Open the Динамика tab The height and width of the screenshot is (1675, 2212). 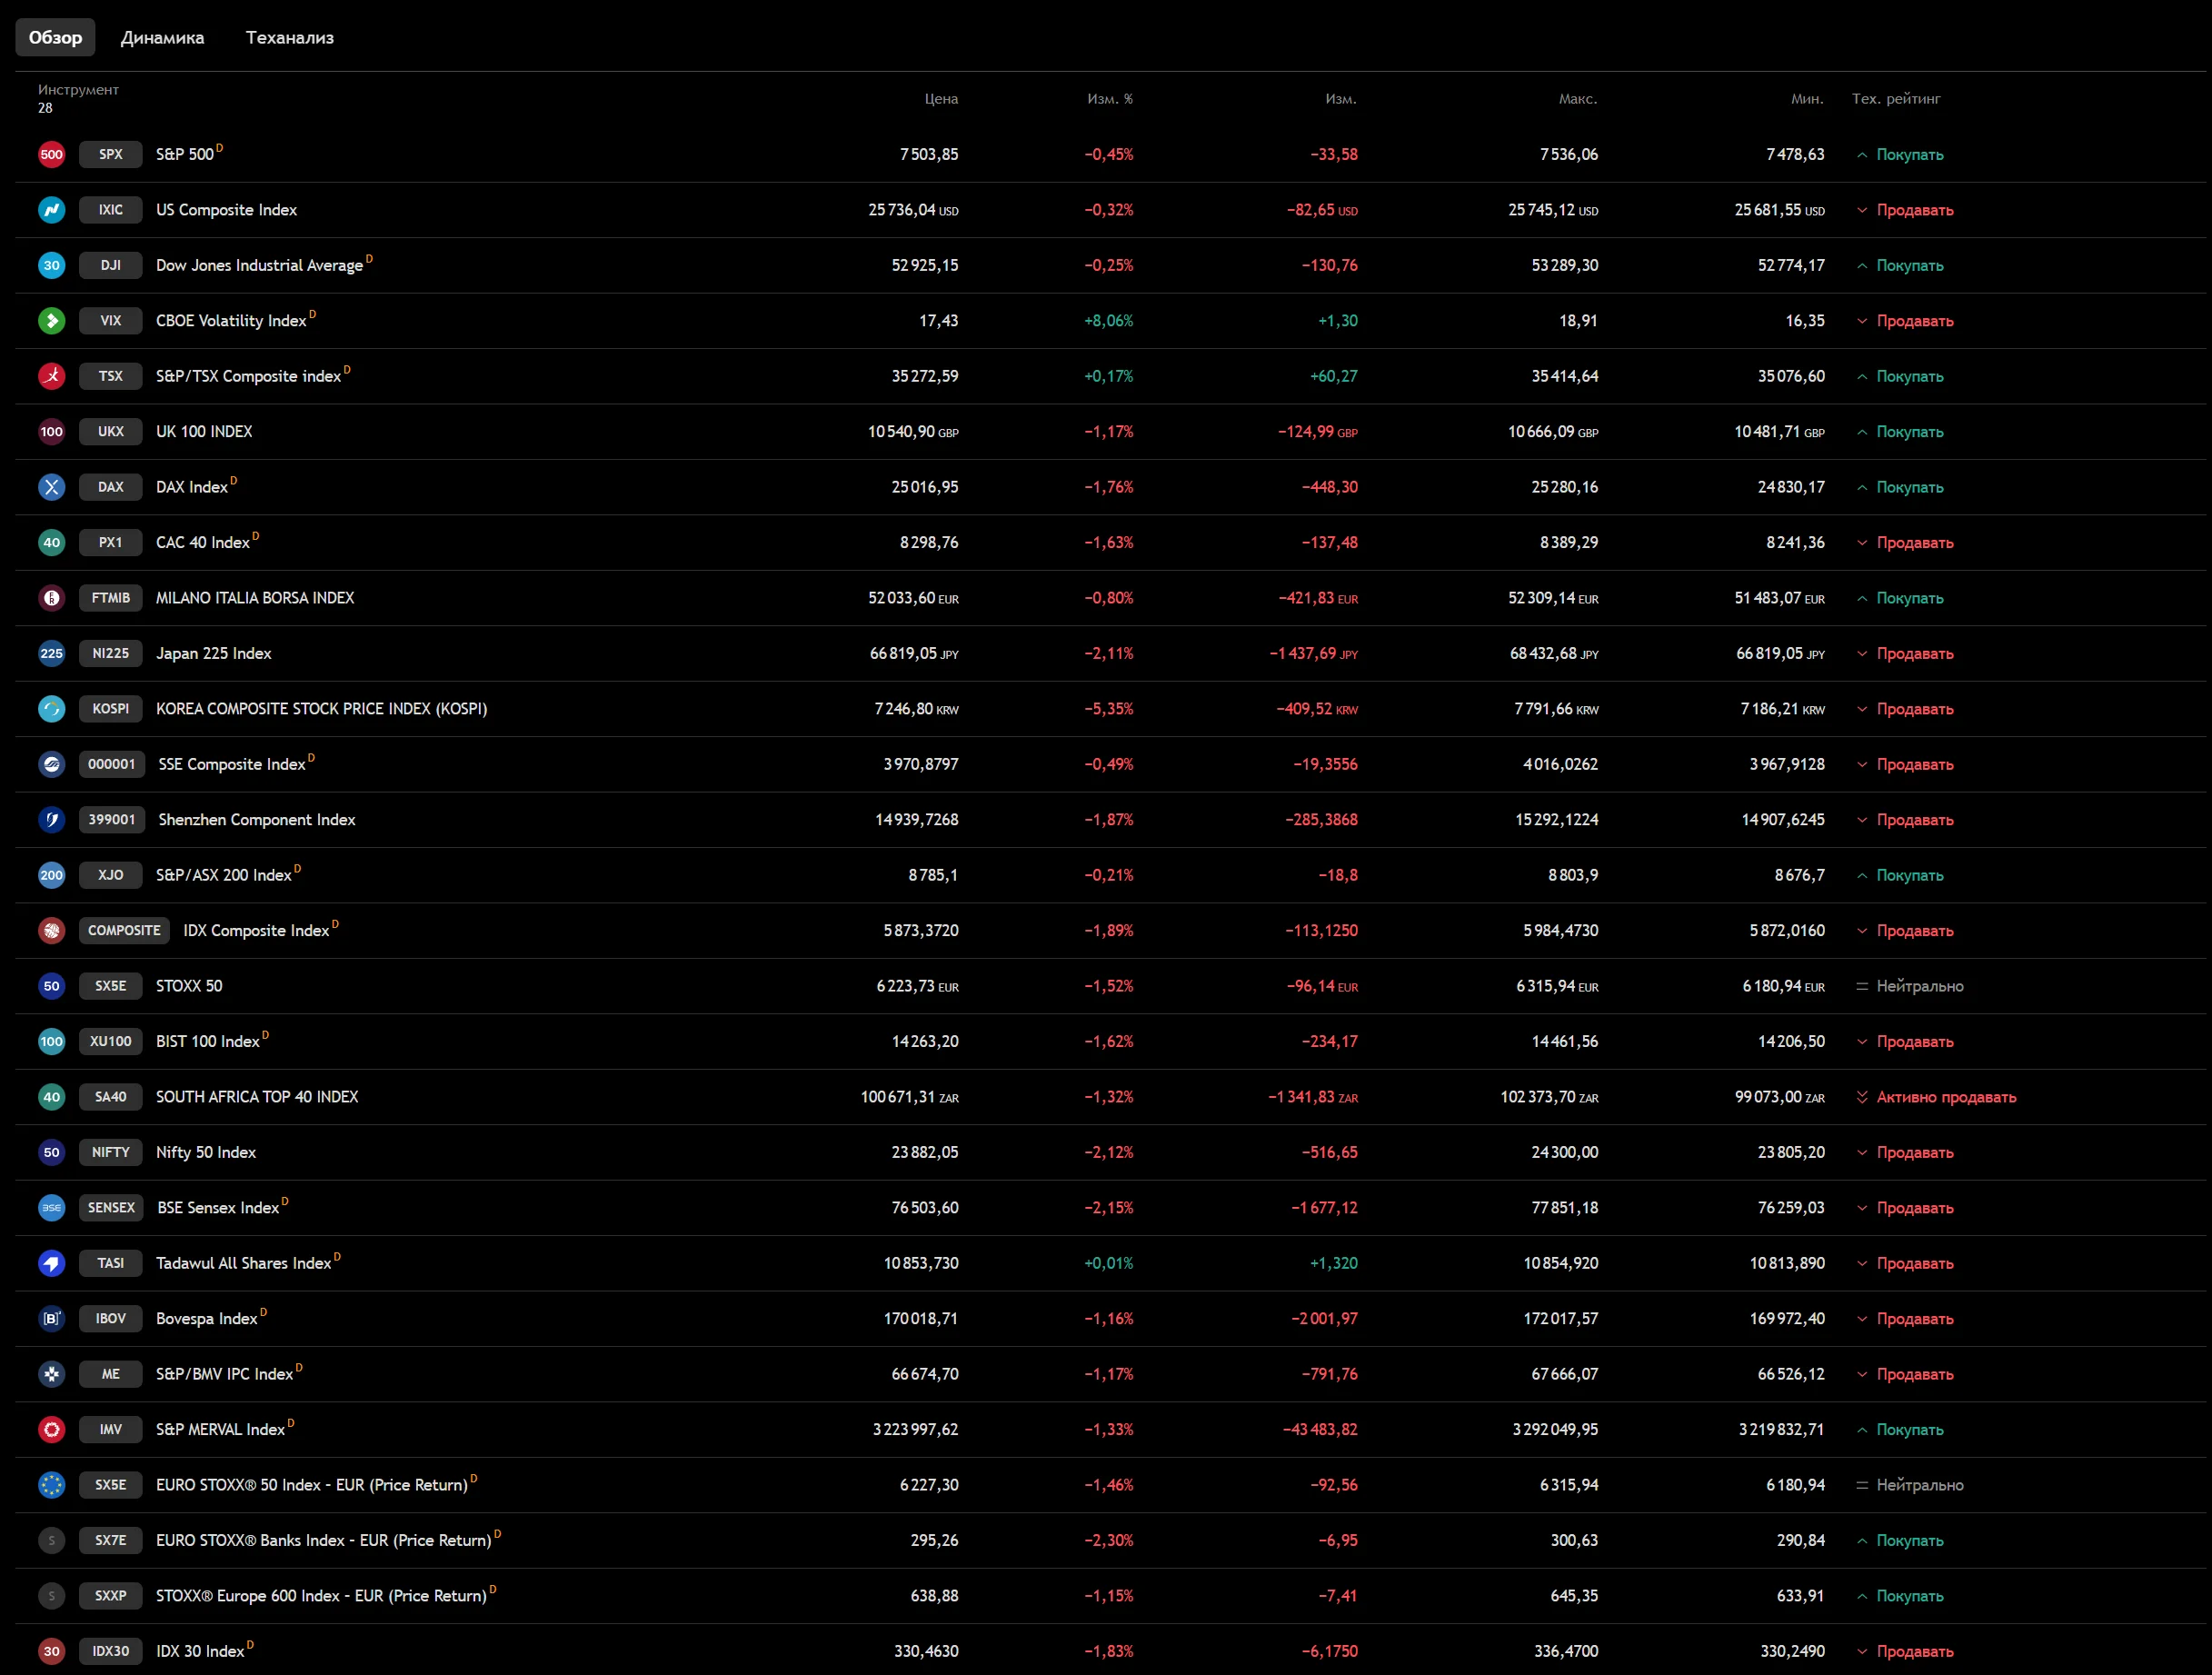point(162,38)
